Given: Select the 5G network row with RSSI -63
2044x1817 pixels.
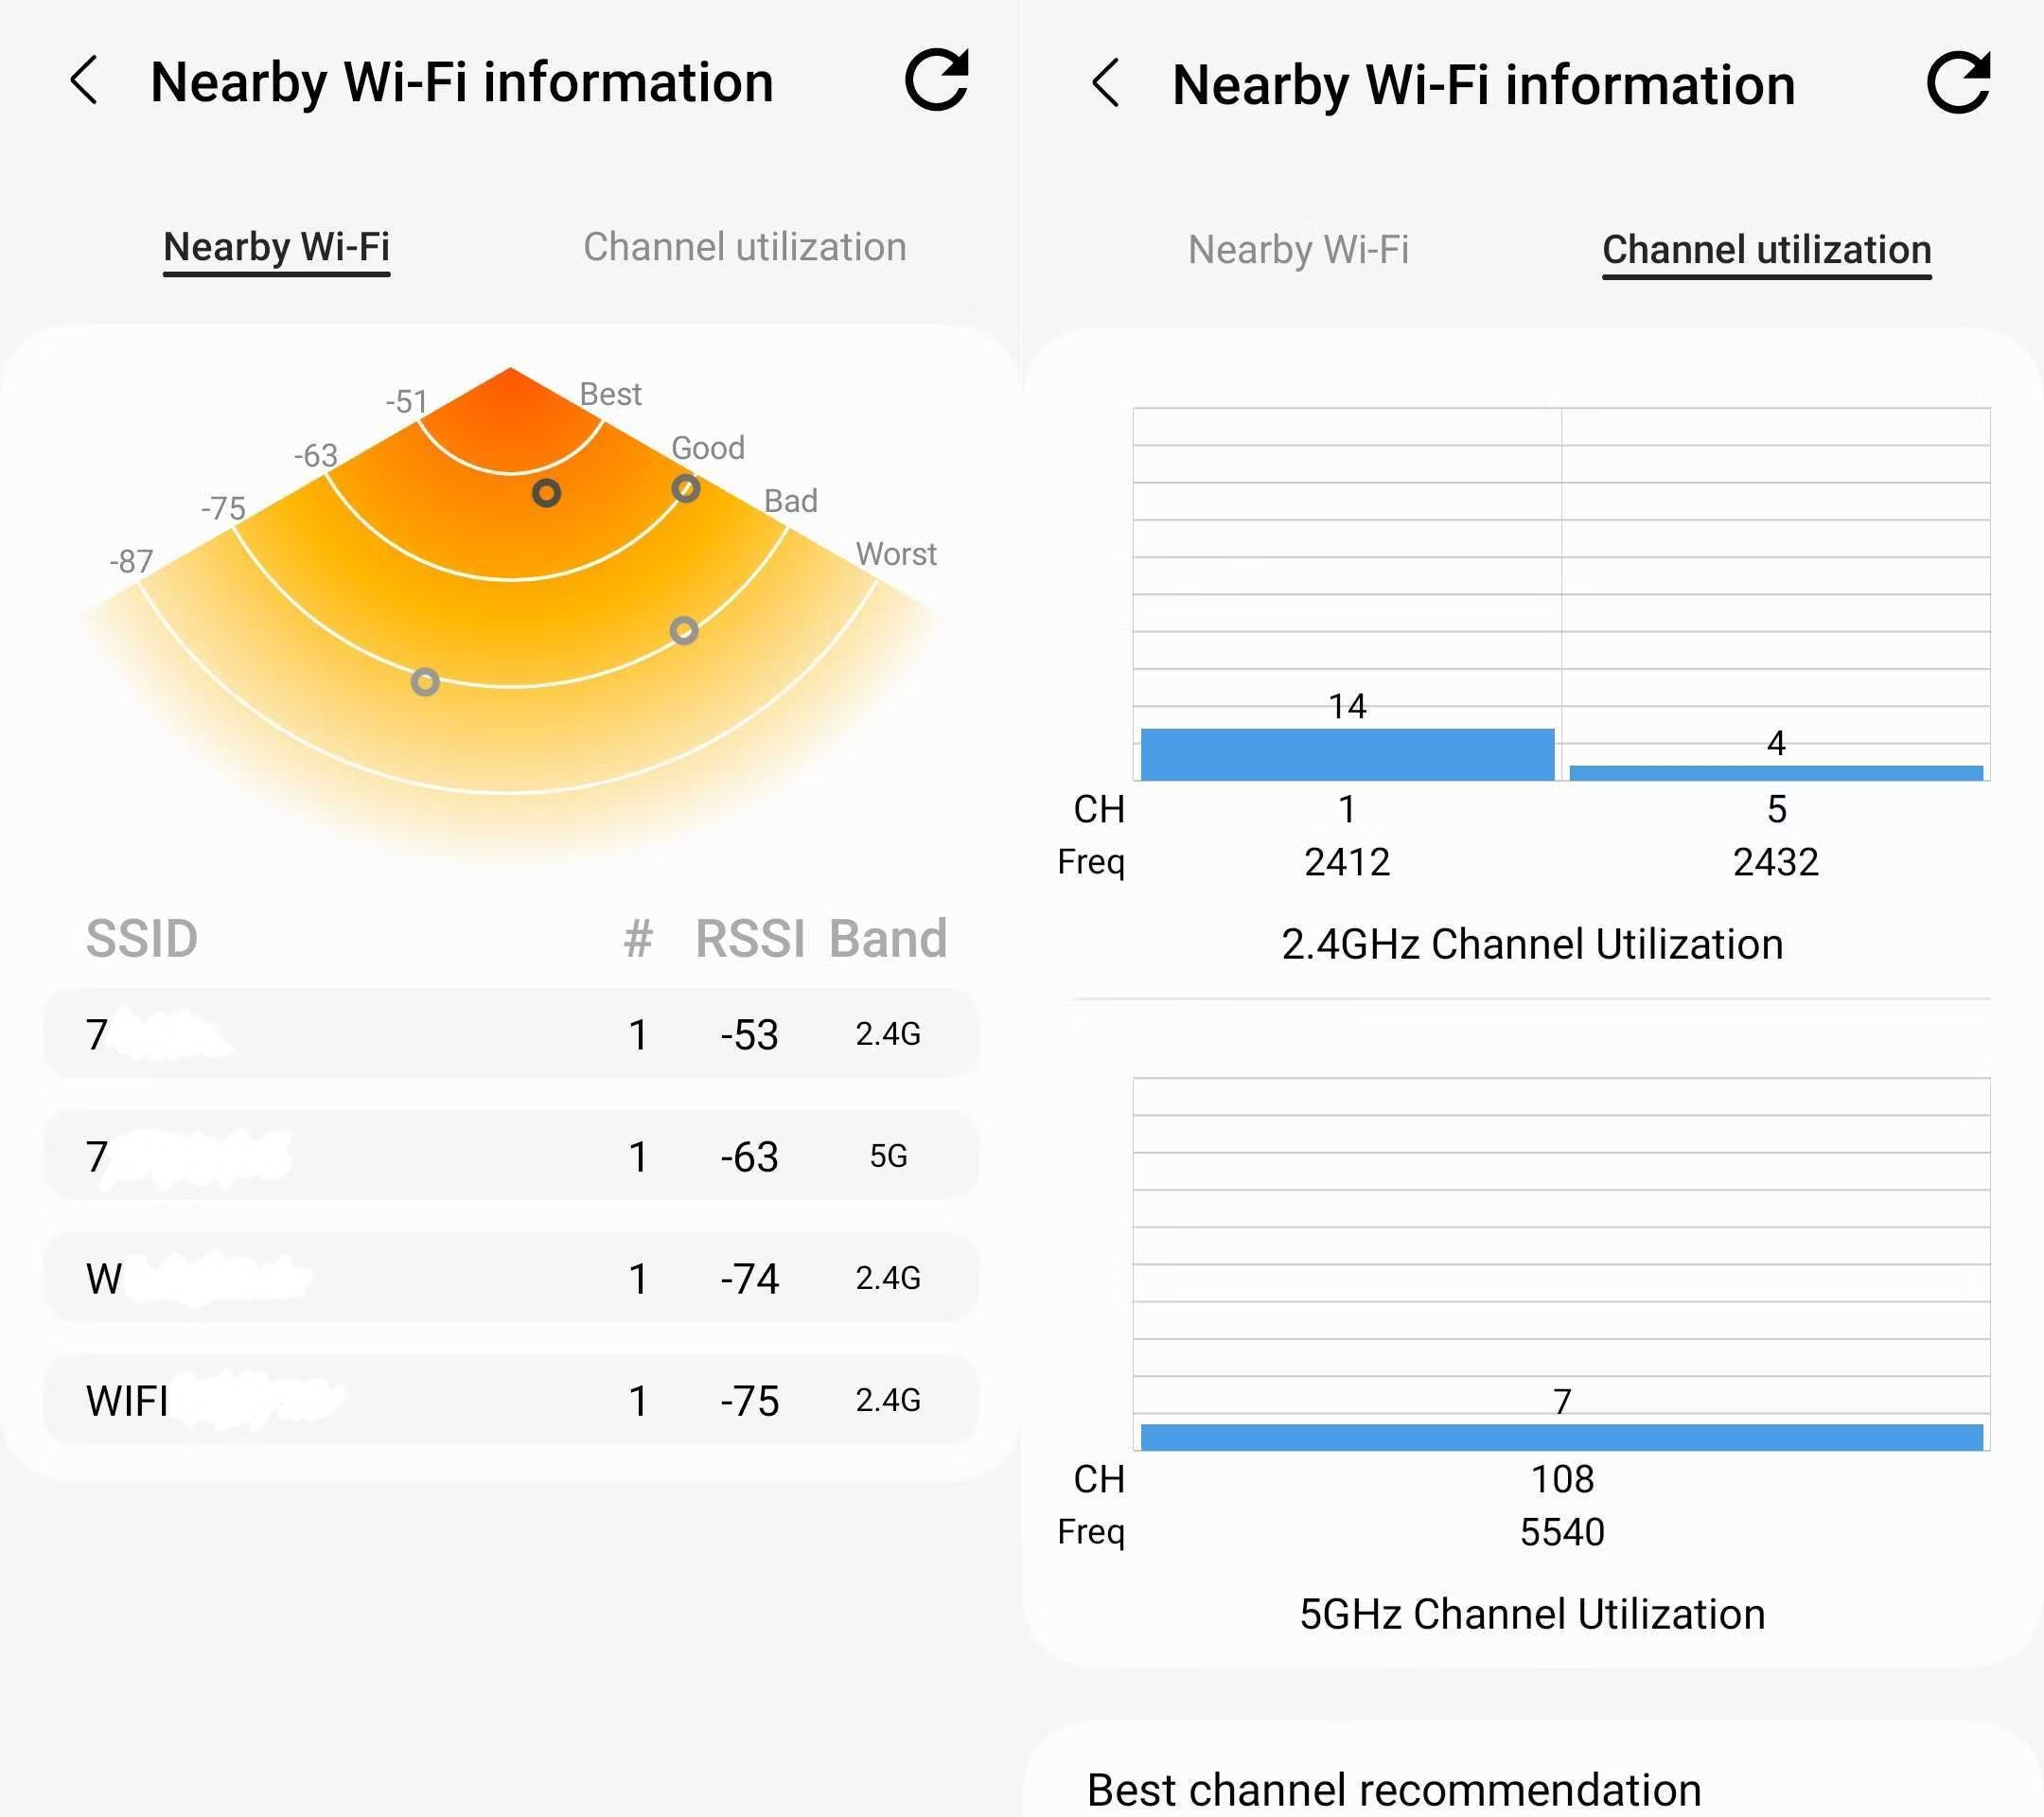Looking at the screenshot, I should (511, 1155).
